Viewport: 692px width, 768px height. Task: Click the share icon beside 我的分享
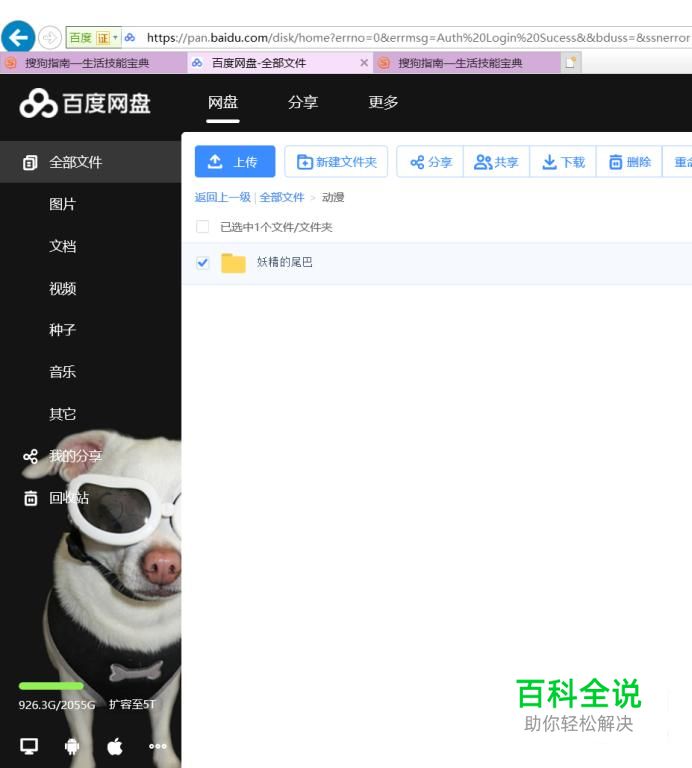tap(30, 456)
